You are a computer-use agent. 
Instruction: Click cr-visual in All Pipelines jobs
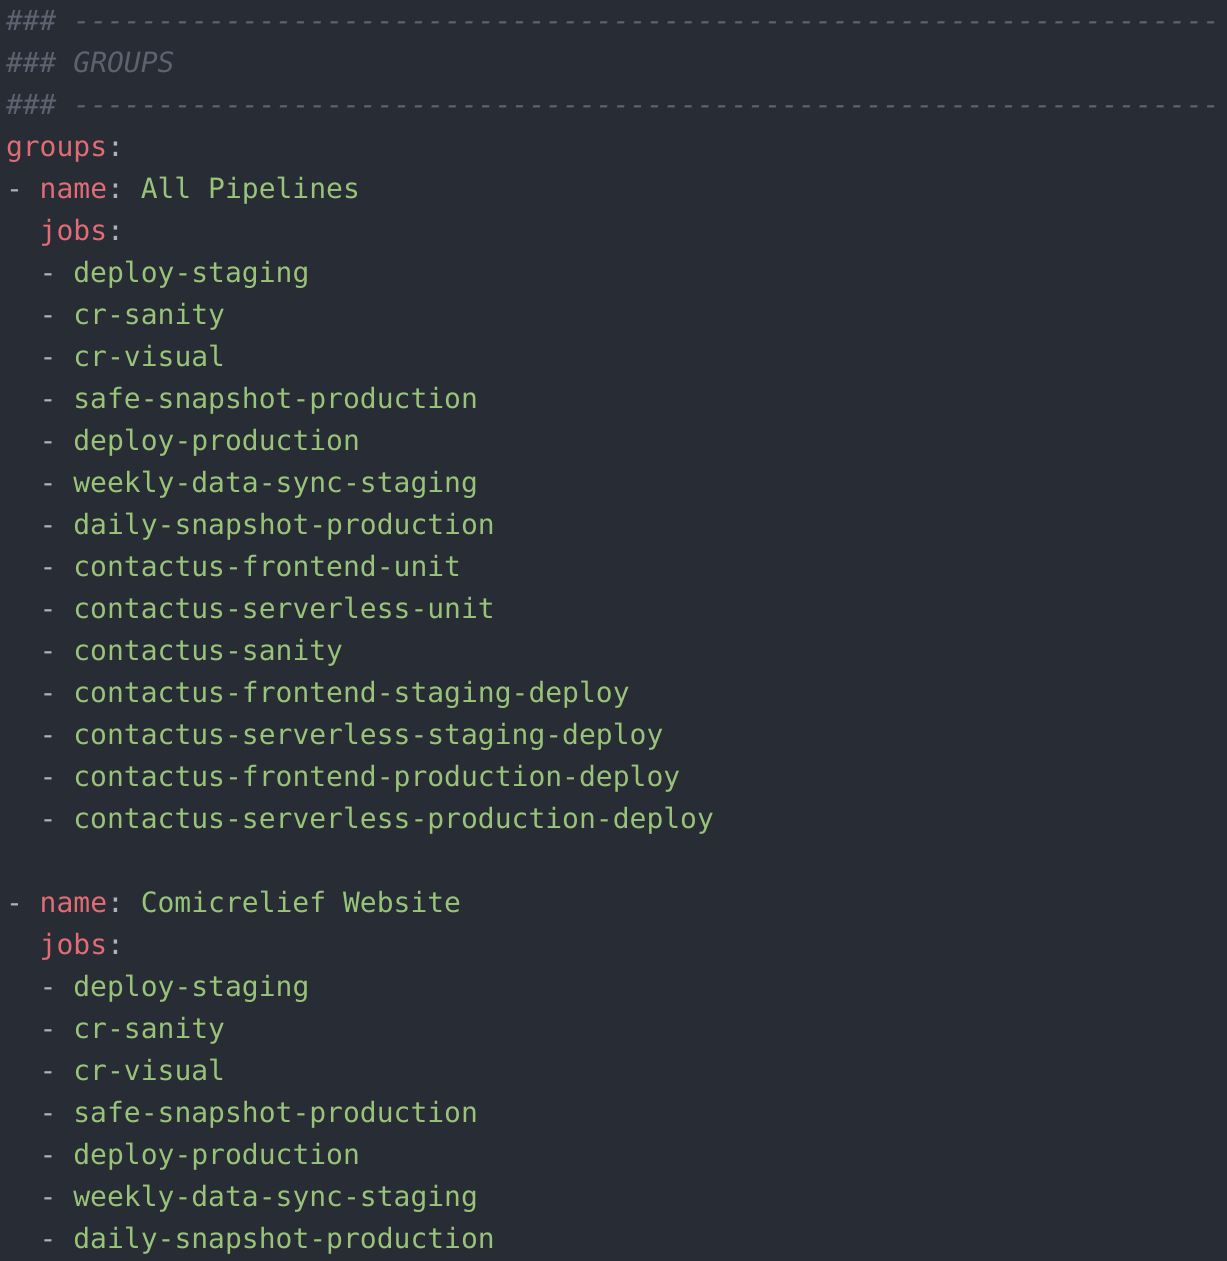click(x=149, y=357)
